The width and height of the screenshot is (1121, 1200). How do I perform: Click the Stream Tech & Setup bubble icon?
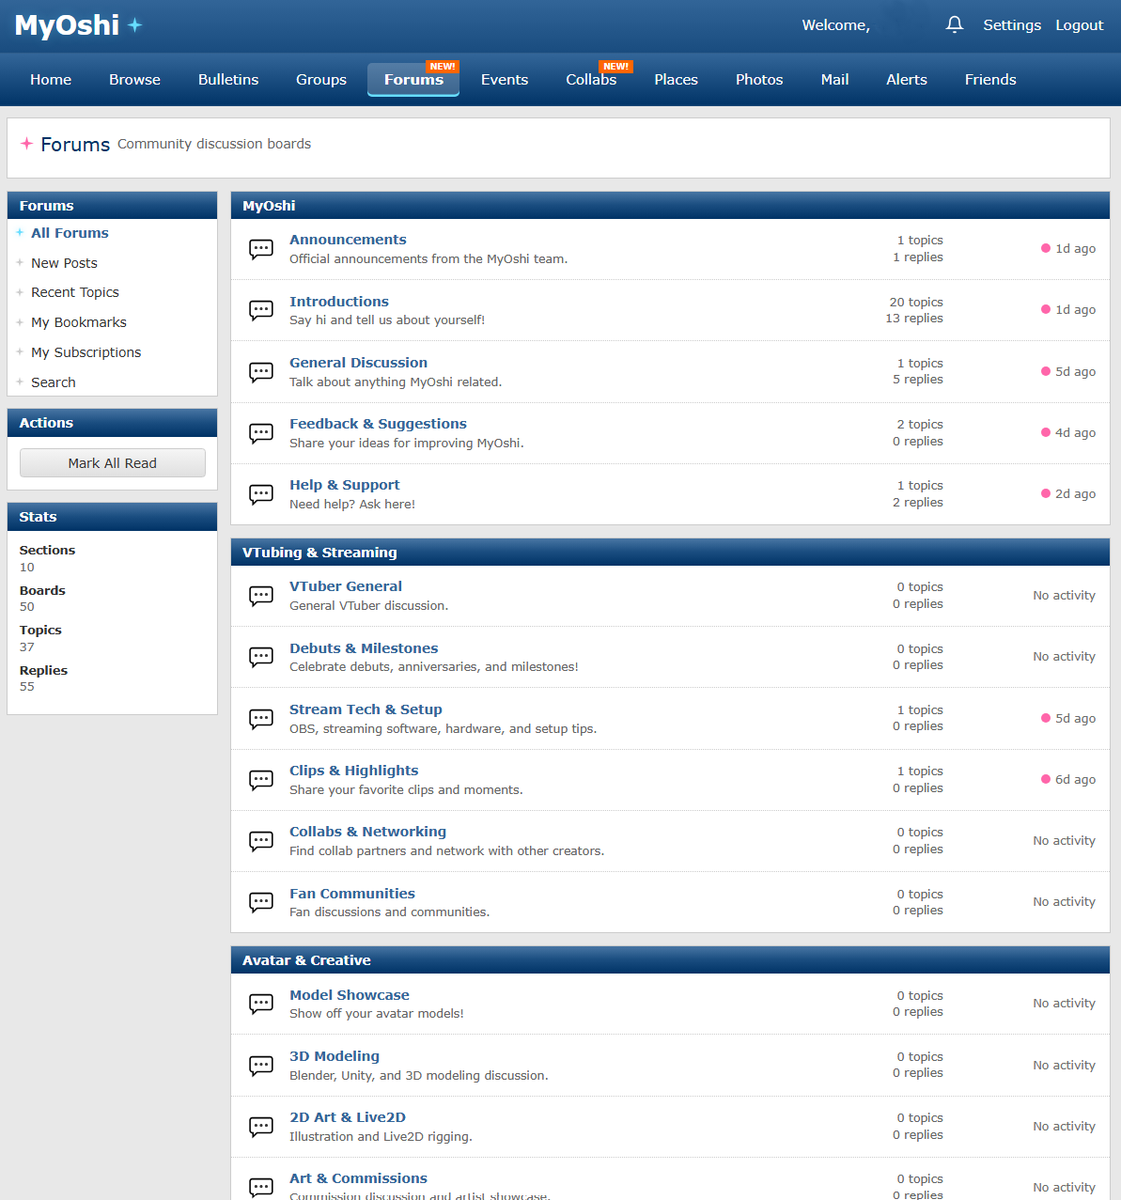(261, 719)
